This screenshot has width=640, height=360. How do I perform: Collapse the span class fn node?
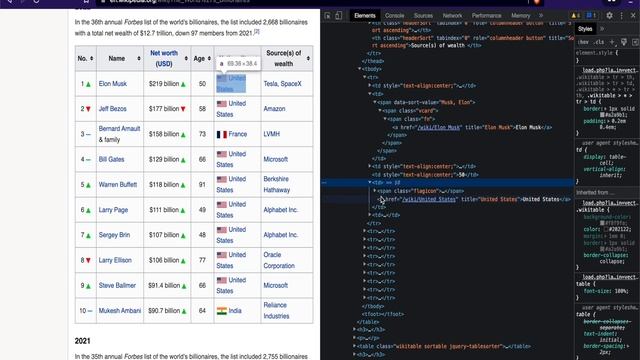(384, 119)
